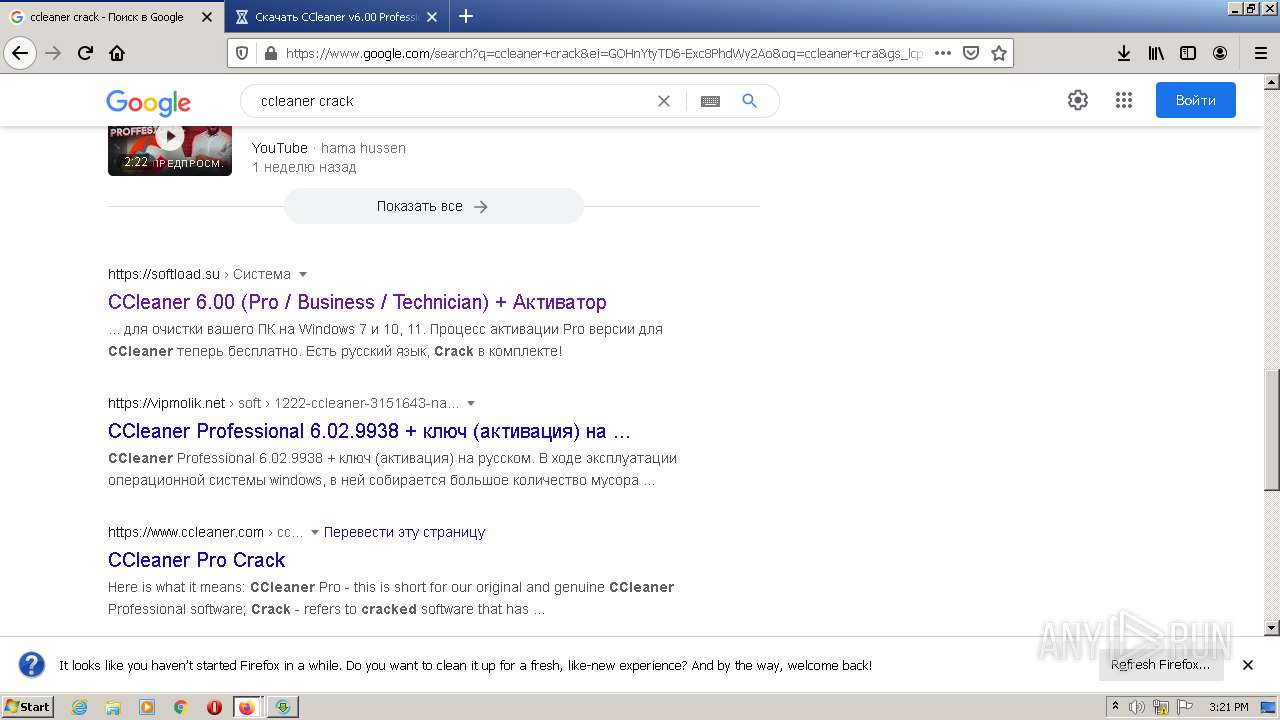Open Firefox account icon
The width and height of the screenshot is (1280, 720).
tap(1220, 53)
